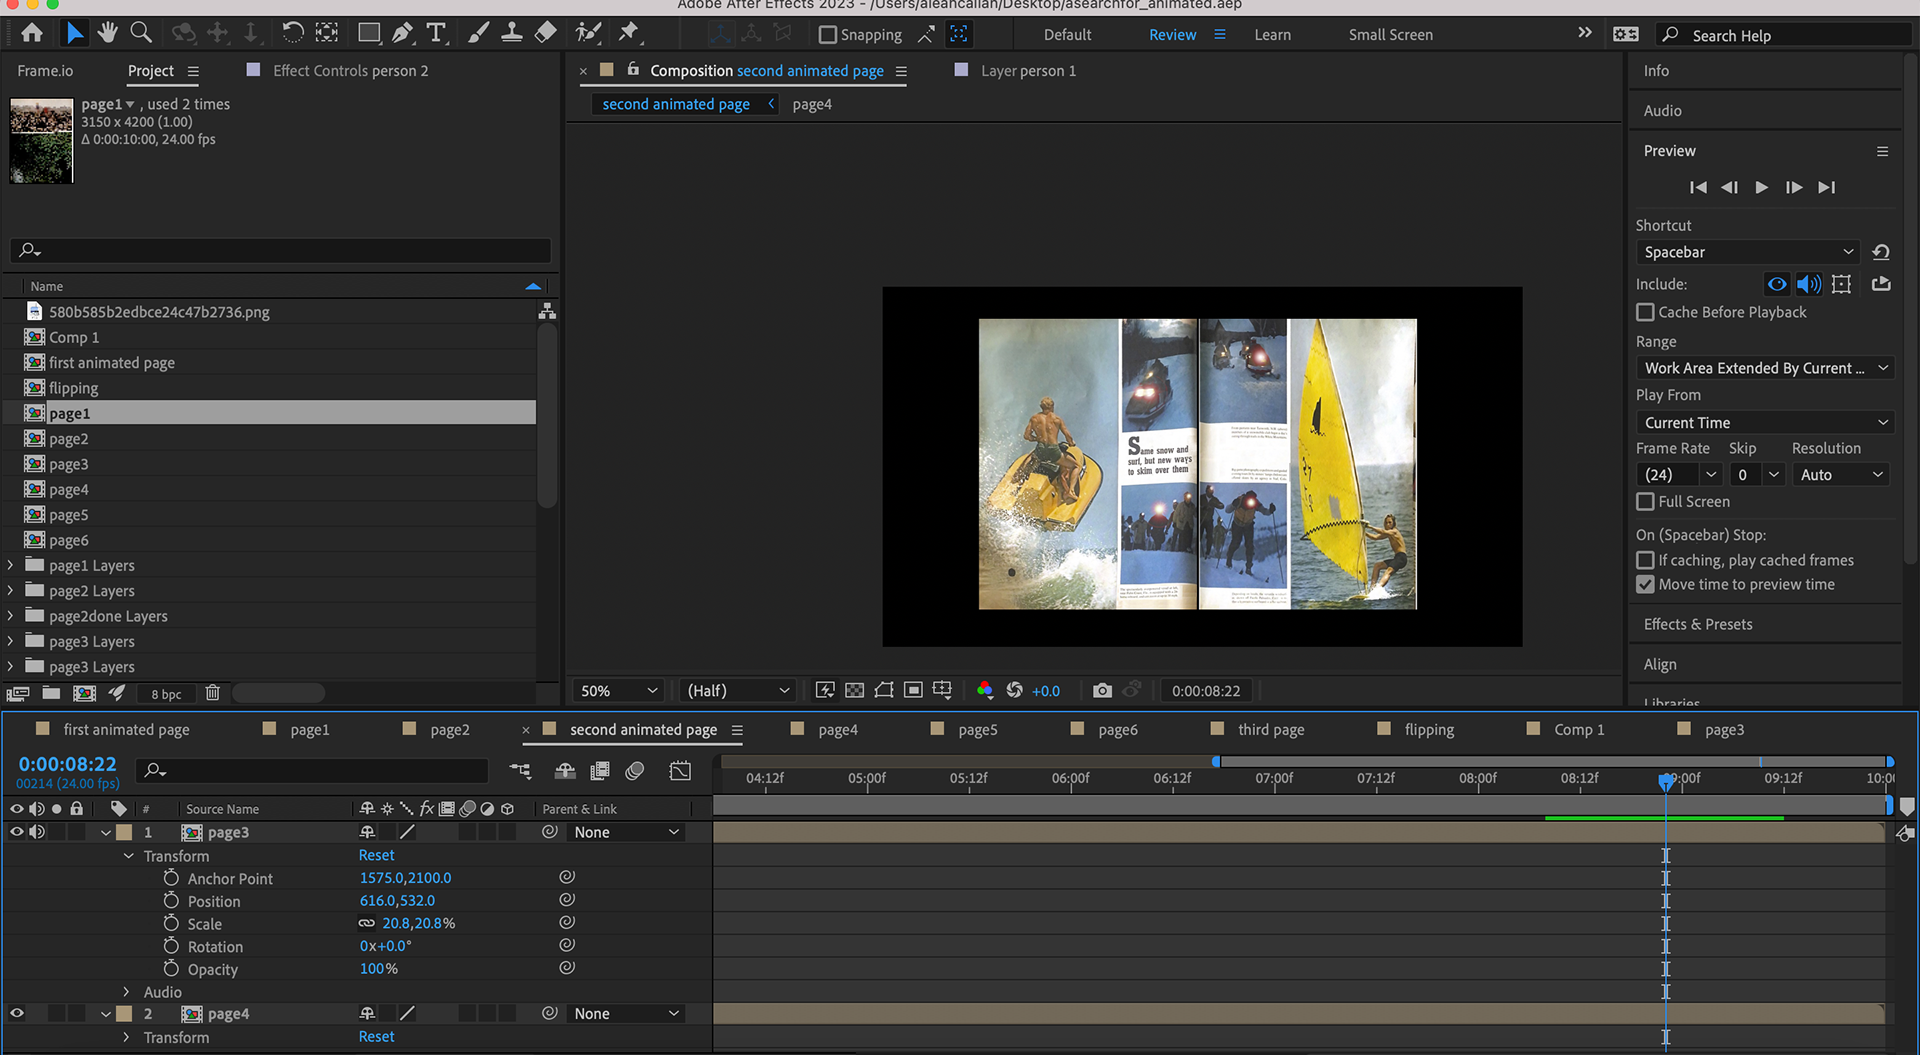Select the Puppet Pin tool

click(628, 33)
